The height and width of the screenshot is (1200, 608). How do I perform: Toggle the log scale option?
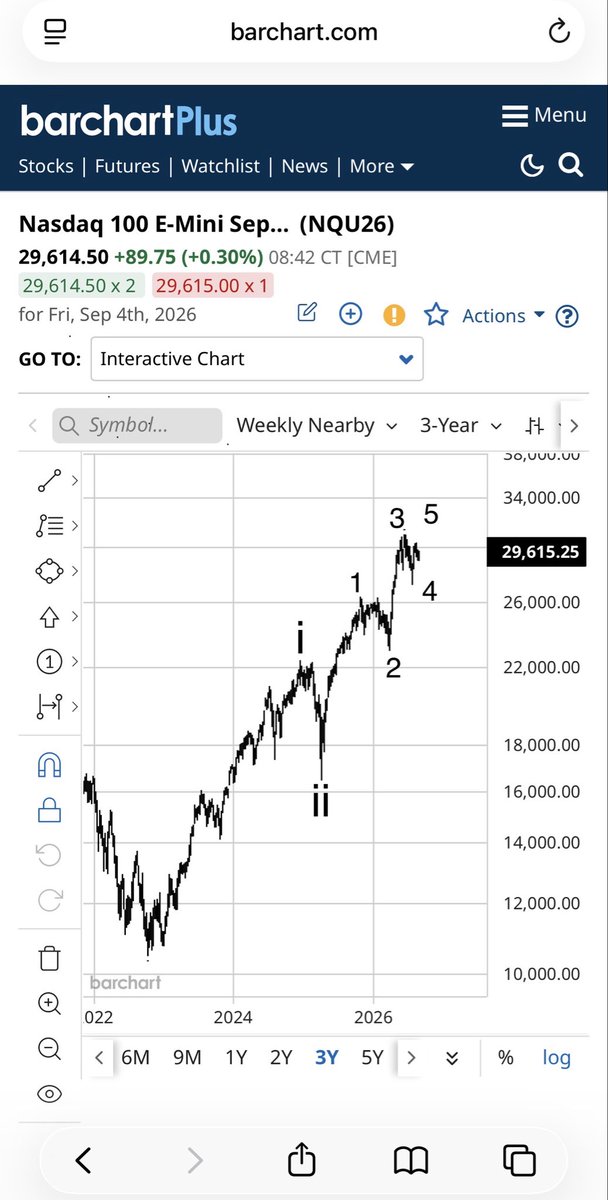557,1057
